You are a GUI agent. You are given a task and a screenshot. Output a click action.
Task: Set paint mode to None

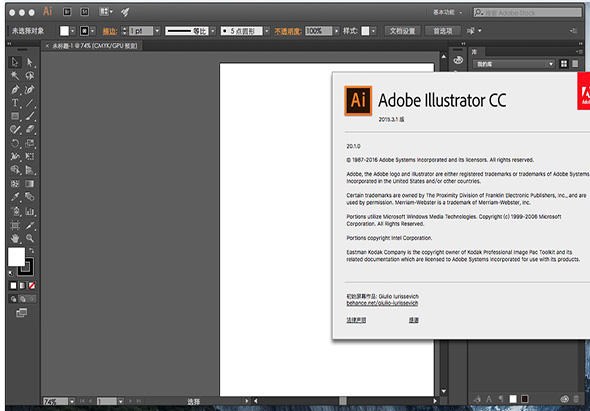32,286
